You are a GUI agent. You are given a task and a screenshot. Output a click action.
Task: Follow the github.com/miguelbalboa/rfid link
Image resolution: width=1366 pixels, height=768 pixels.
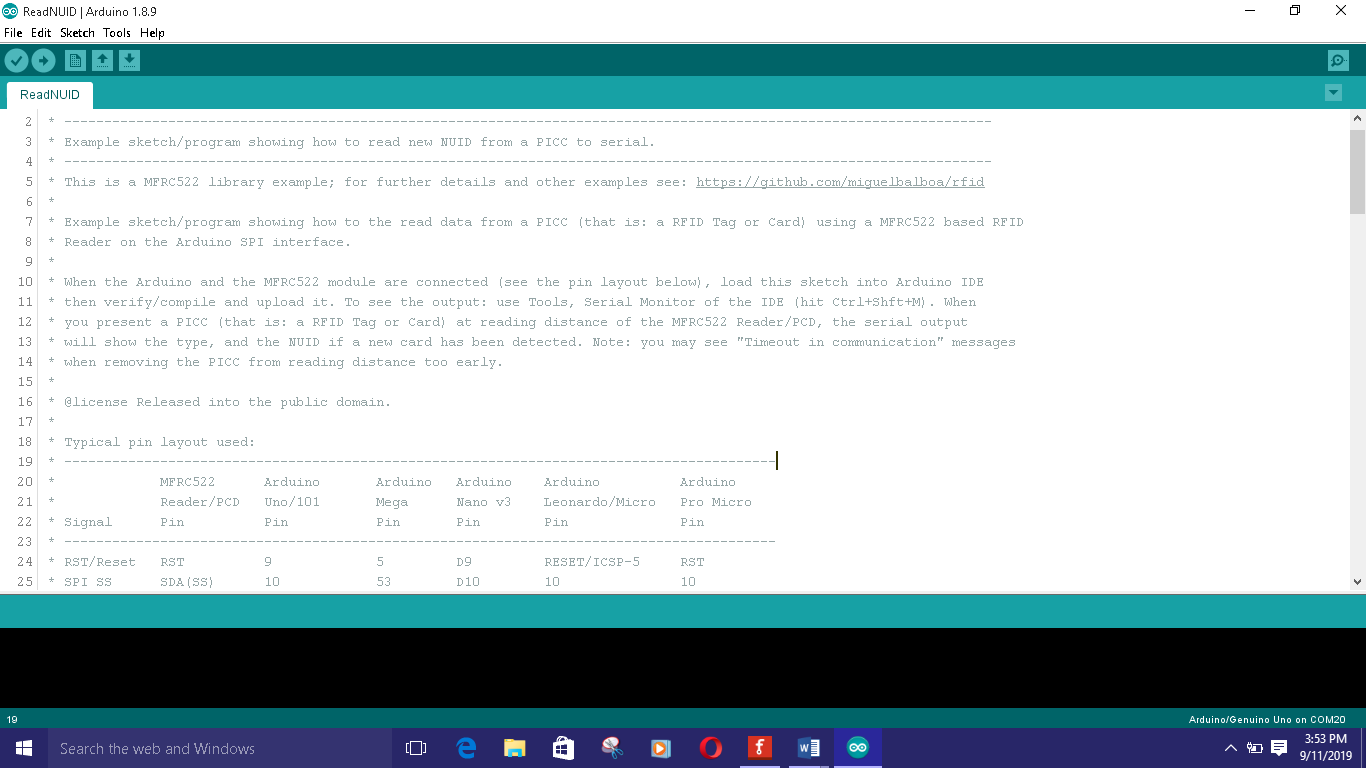click(840, 182)
